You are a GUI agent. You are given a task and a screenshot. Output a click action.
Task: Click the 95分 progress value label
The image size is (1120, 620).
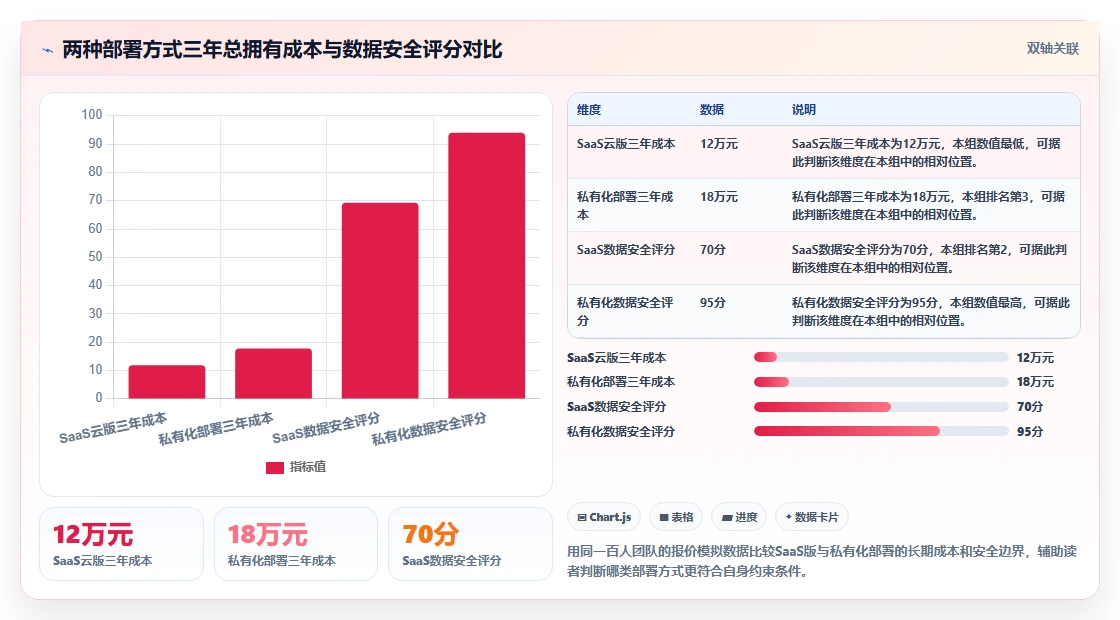click(x=1030, y=431)
